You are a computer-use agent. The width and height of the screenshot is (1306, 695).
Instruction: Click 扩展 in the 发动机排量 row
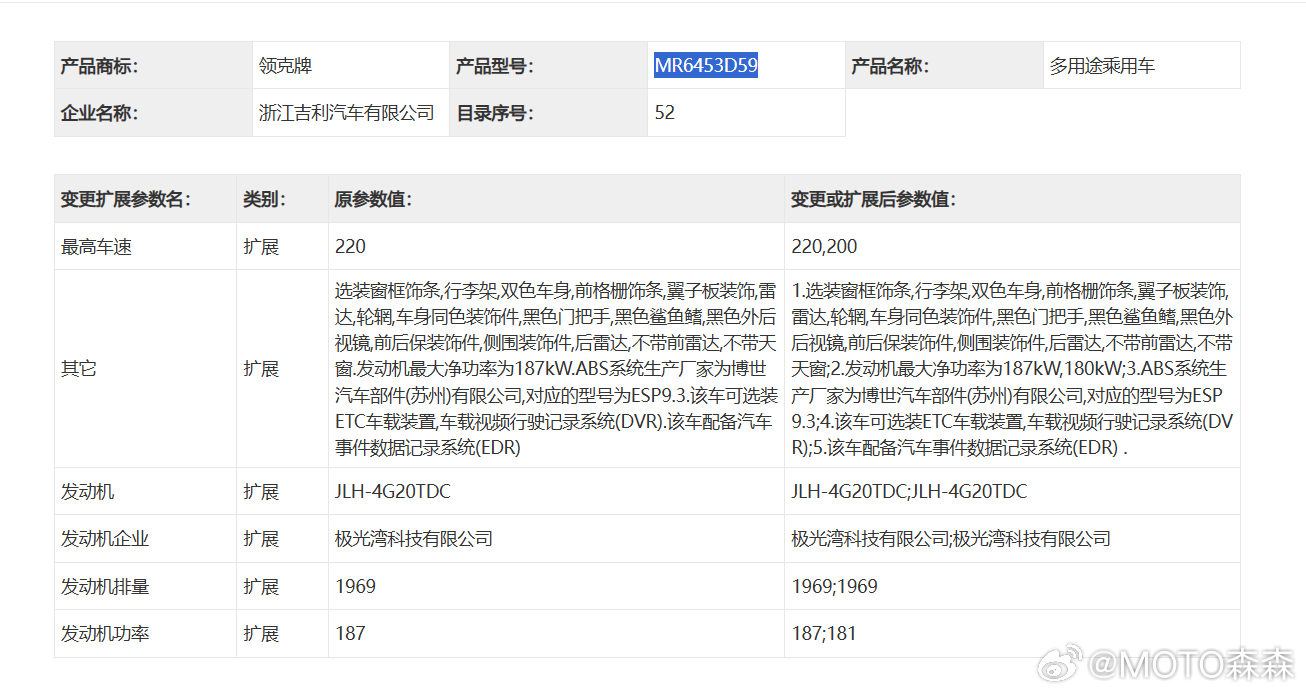point(261,586)
